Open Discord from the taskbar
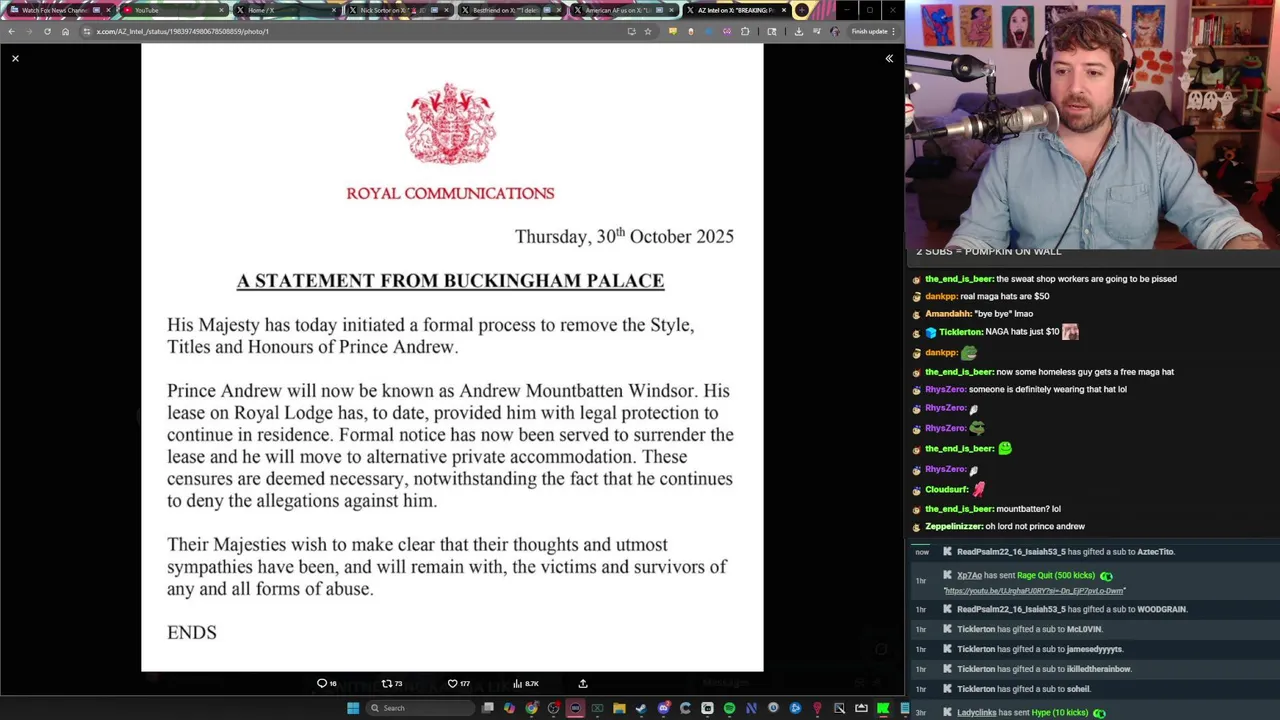 click(663, 708)
